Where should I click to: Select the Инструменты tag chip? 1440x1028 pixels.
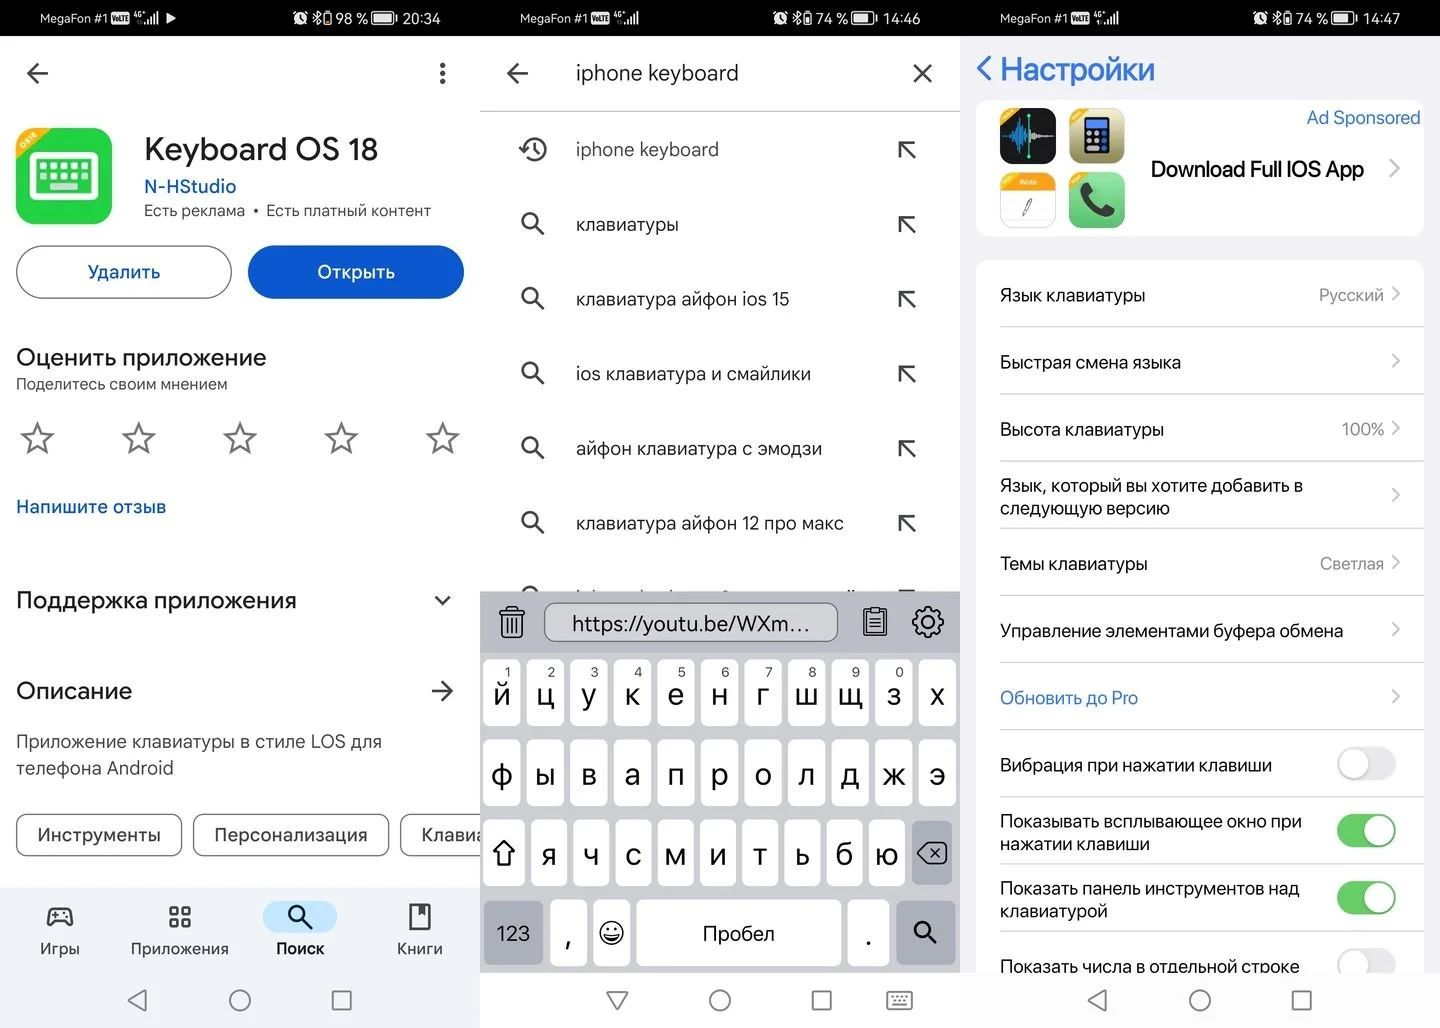pos(99,835)
